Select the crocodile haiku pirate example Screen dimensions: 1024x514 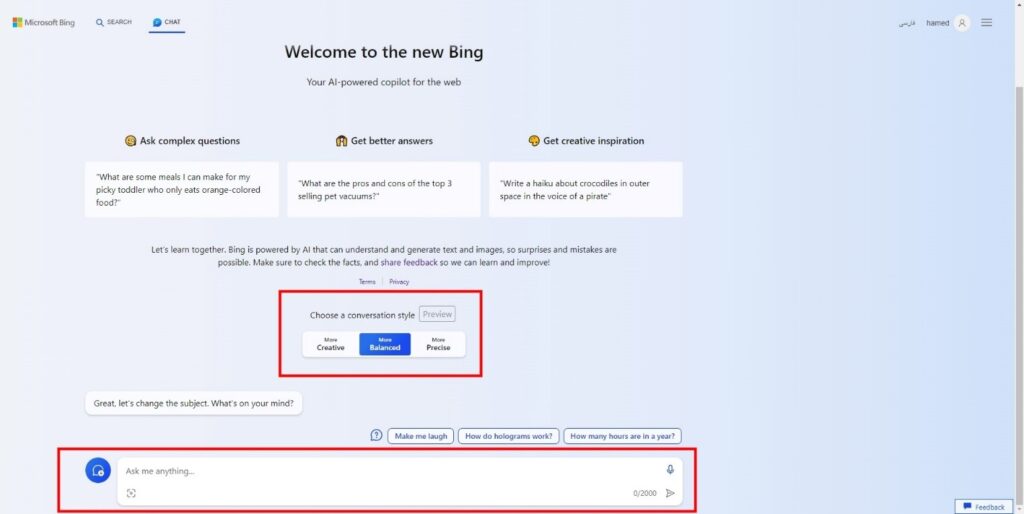(x=586, y=189)
